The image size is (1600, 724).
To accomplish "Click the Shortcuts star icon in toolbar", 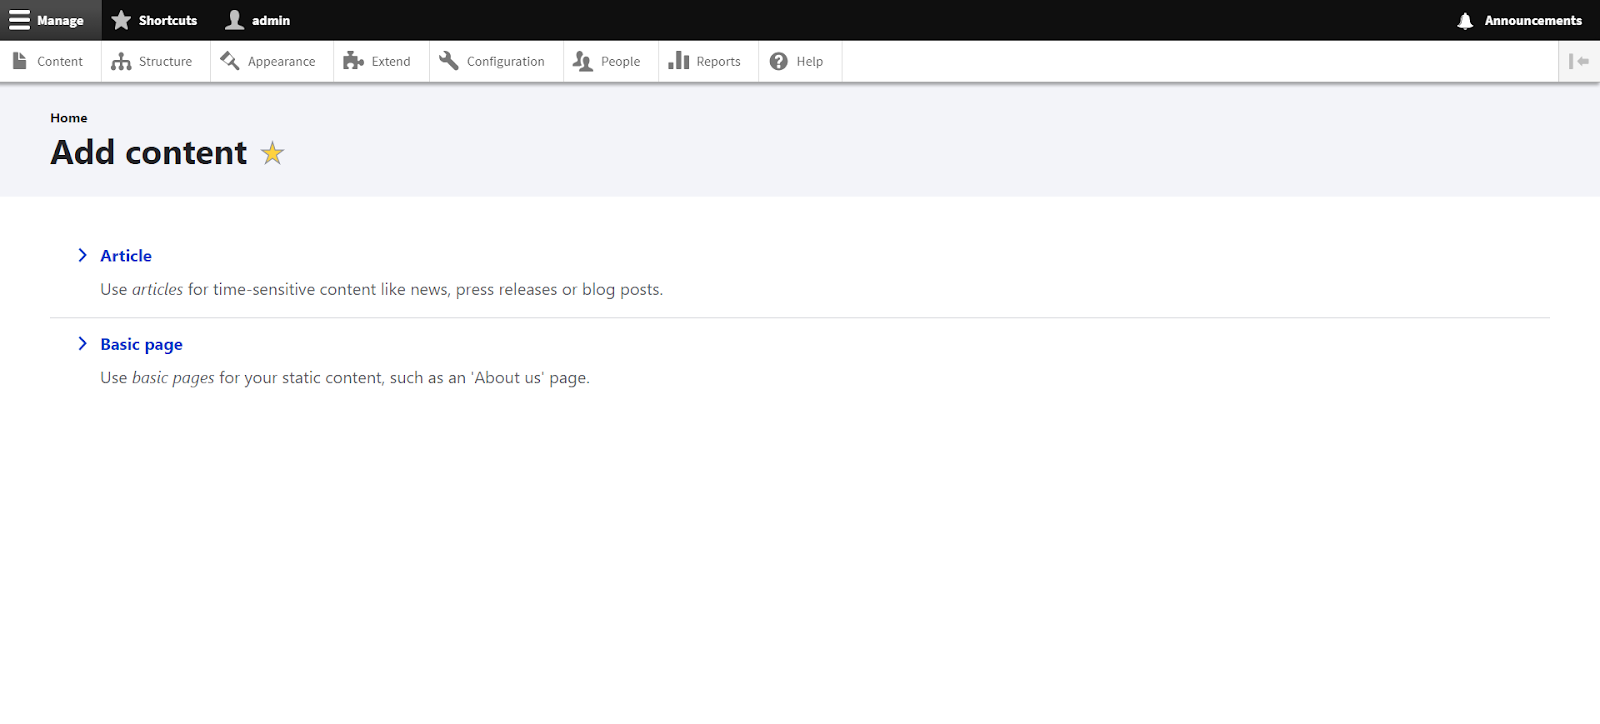I will (x=121, y=20).
